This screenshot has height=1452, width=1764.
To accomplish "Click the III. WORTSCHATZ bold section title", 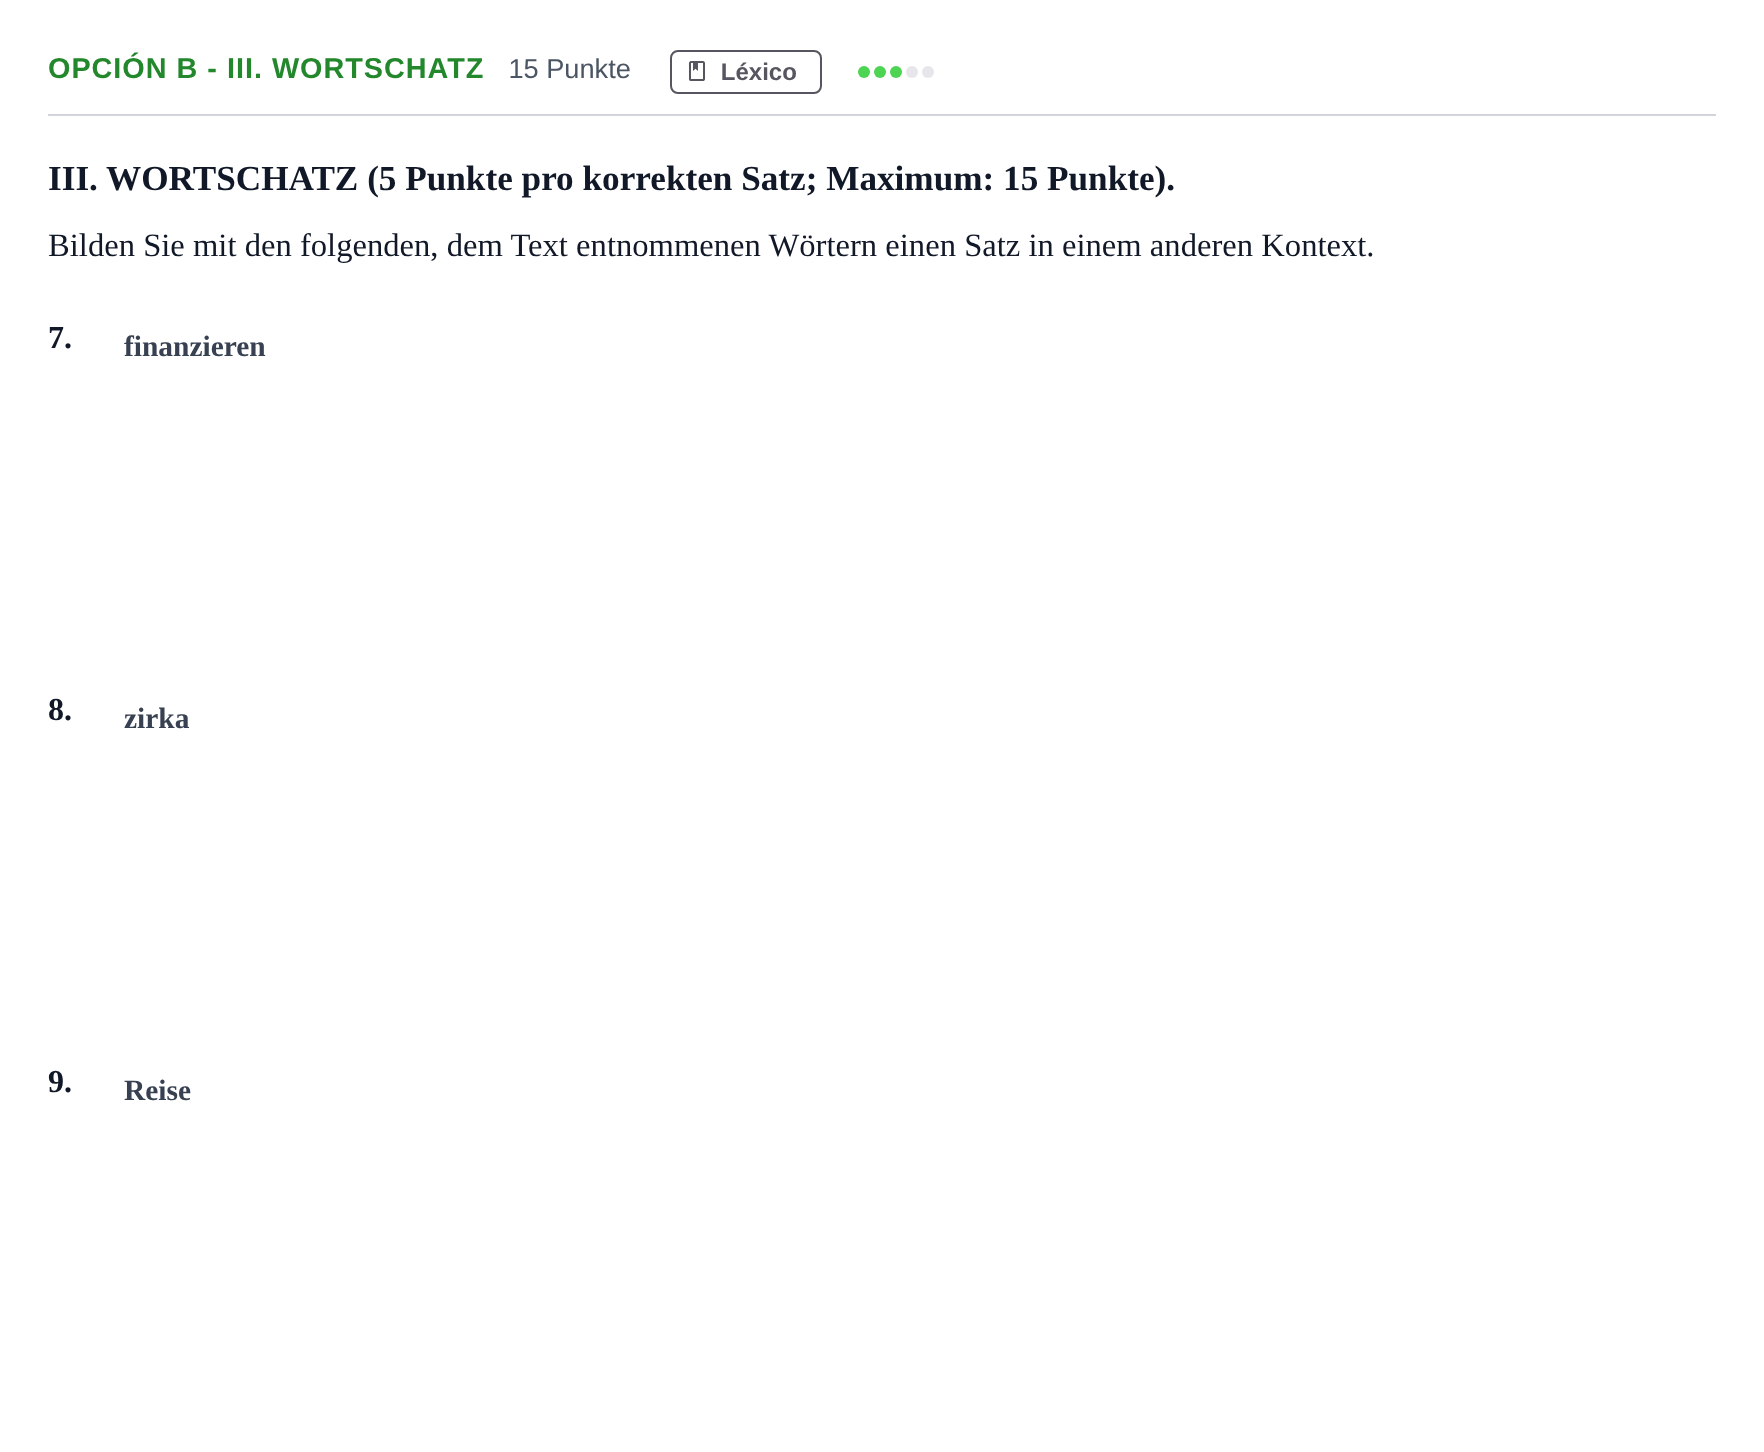I will (611, 179).
